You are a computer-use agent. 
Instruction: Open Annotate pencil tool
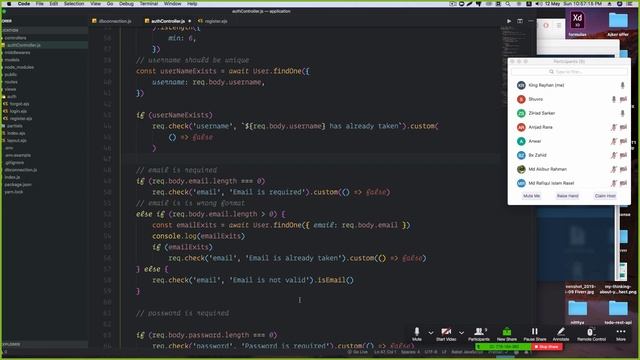(561, 333)
